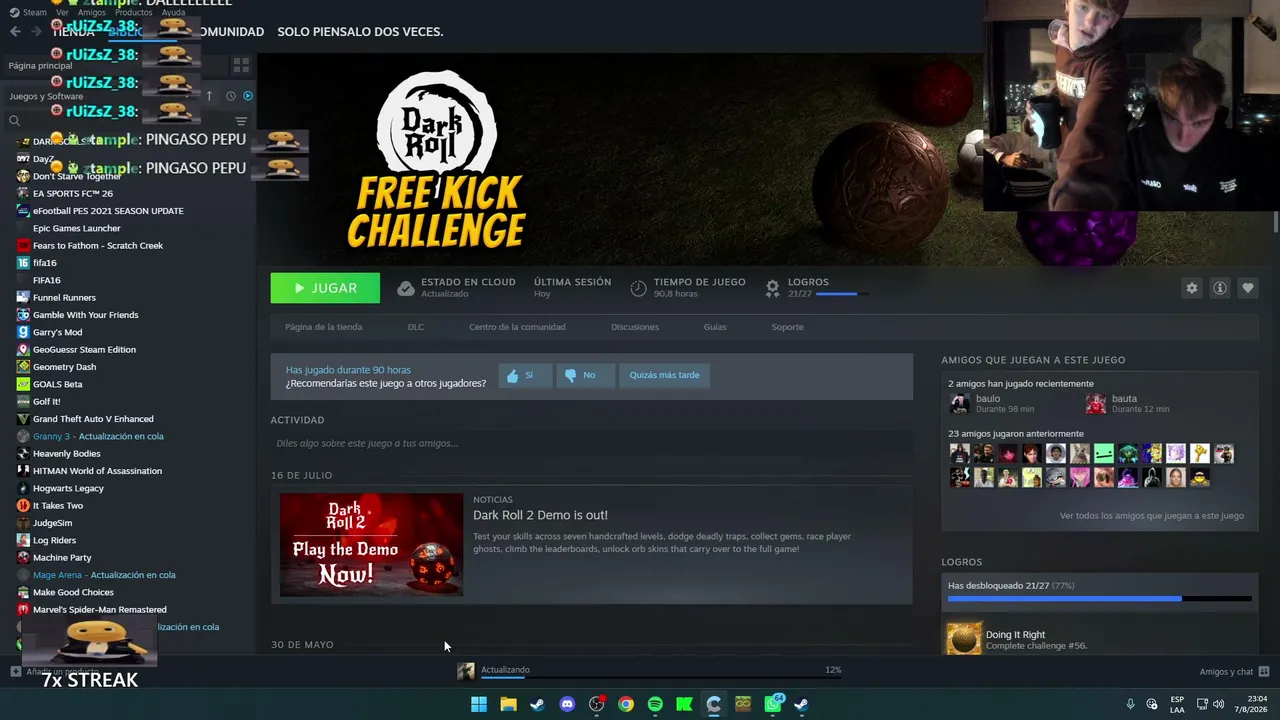Open Google Chrome from taskbar

626,704
